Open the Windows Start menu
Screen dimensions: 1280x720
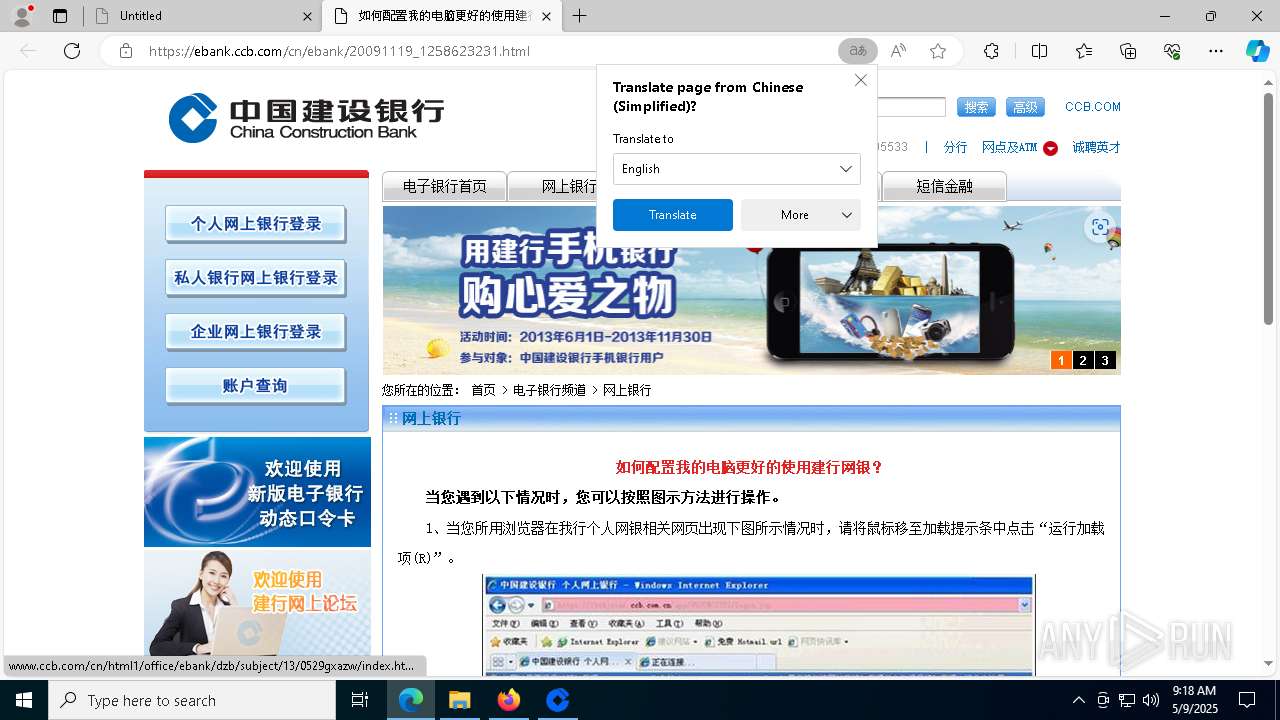click(24, 700)
